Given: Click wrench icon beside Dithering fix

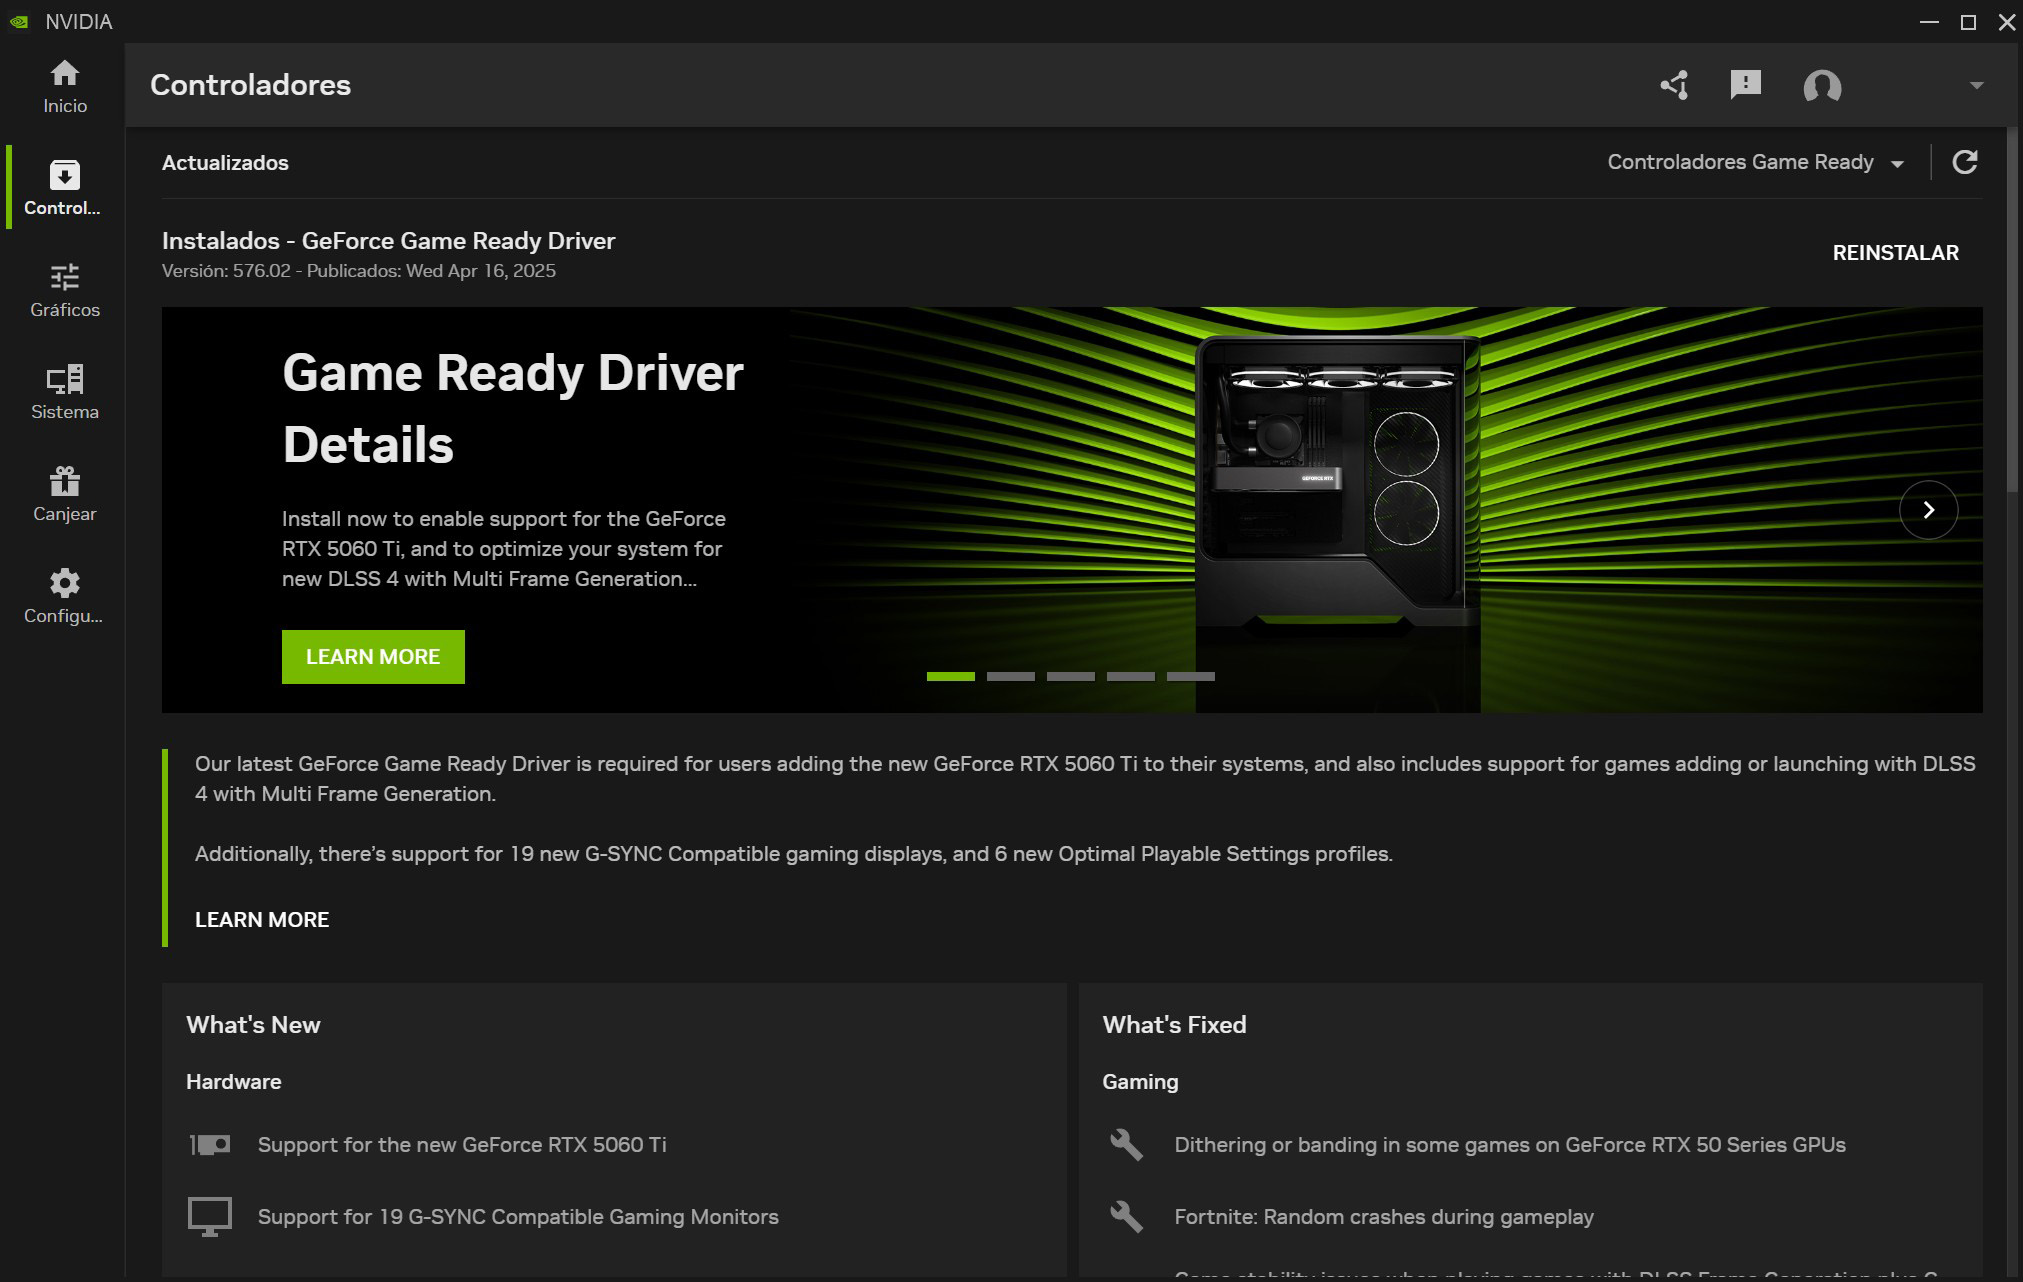Looking at the screenshot, I should tap(1126, 1145).
